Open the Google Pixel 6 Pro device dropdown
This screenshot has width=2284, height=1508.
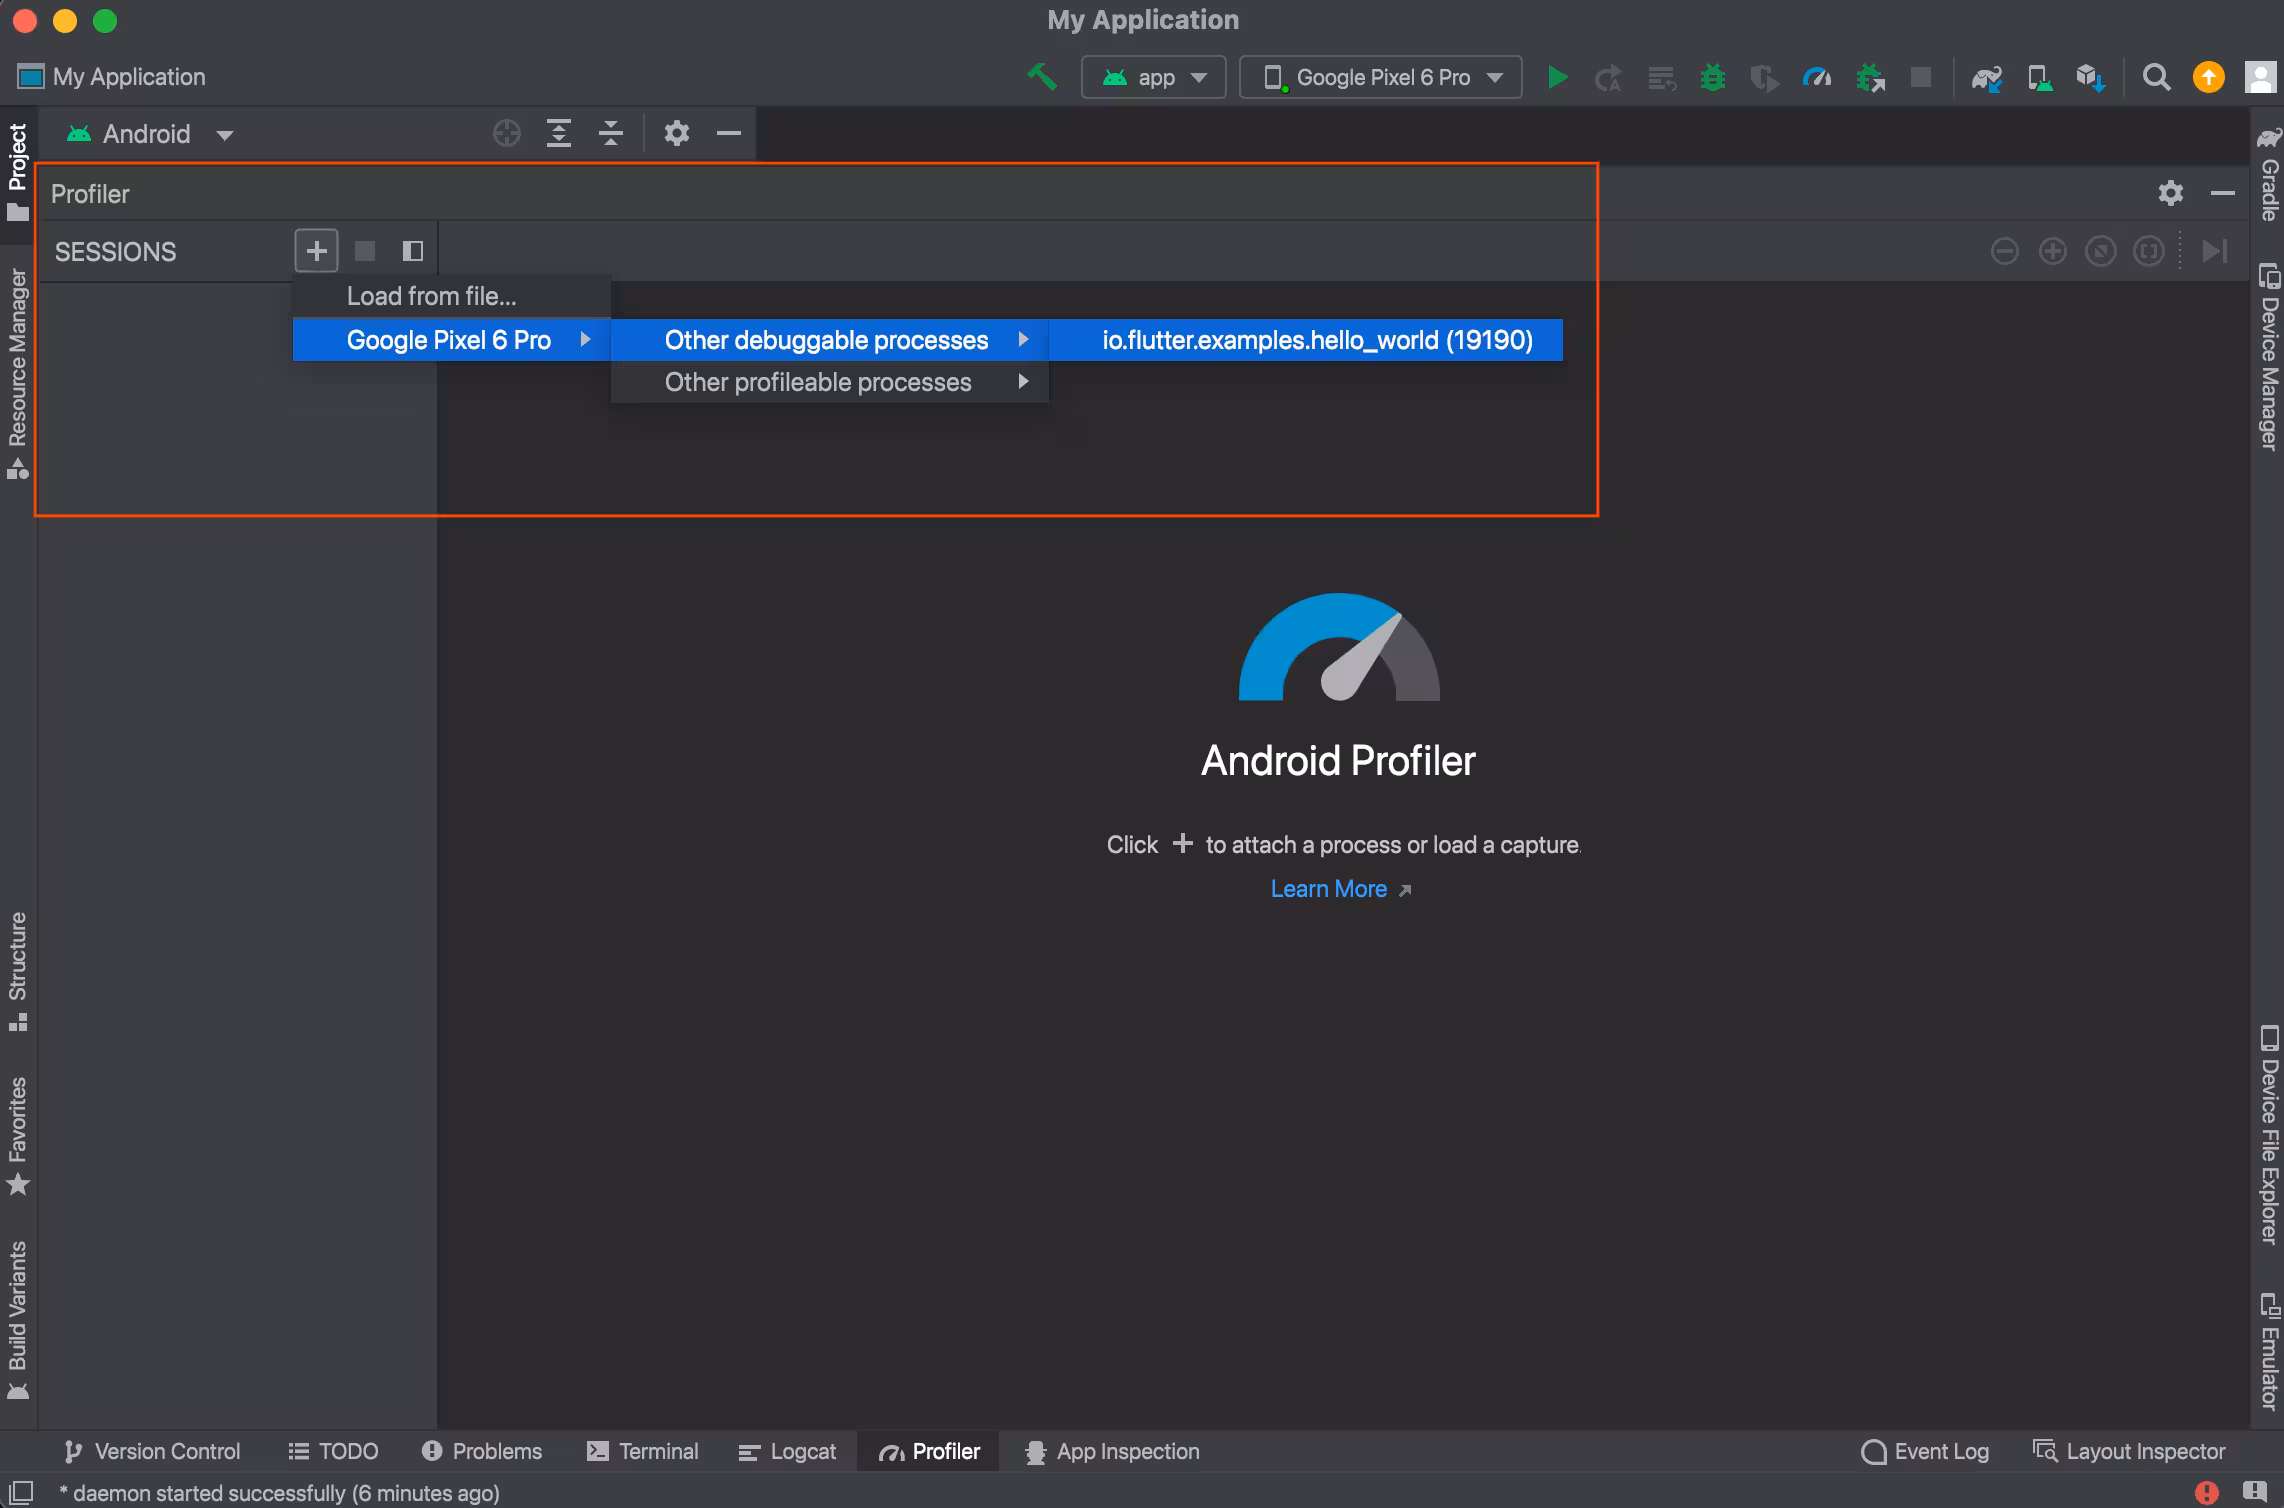tap(1380, 77)
